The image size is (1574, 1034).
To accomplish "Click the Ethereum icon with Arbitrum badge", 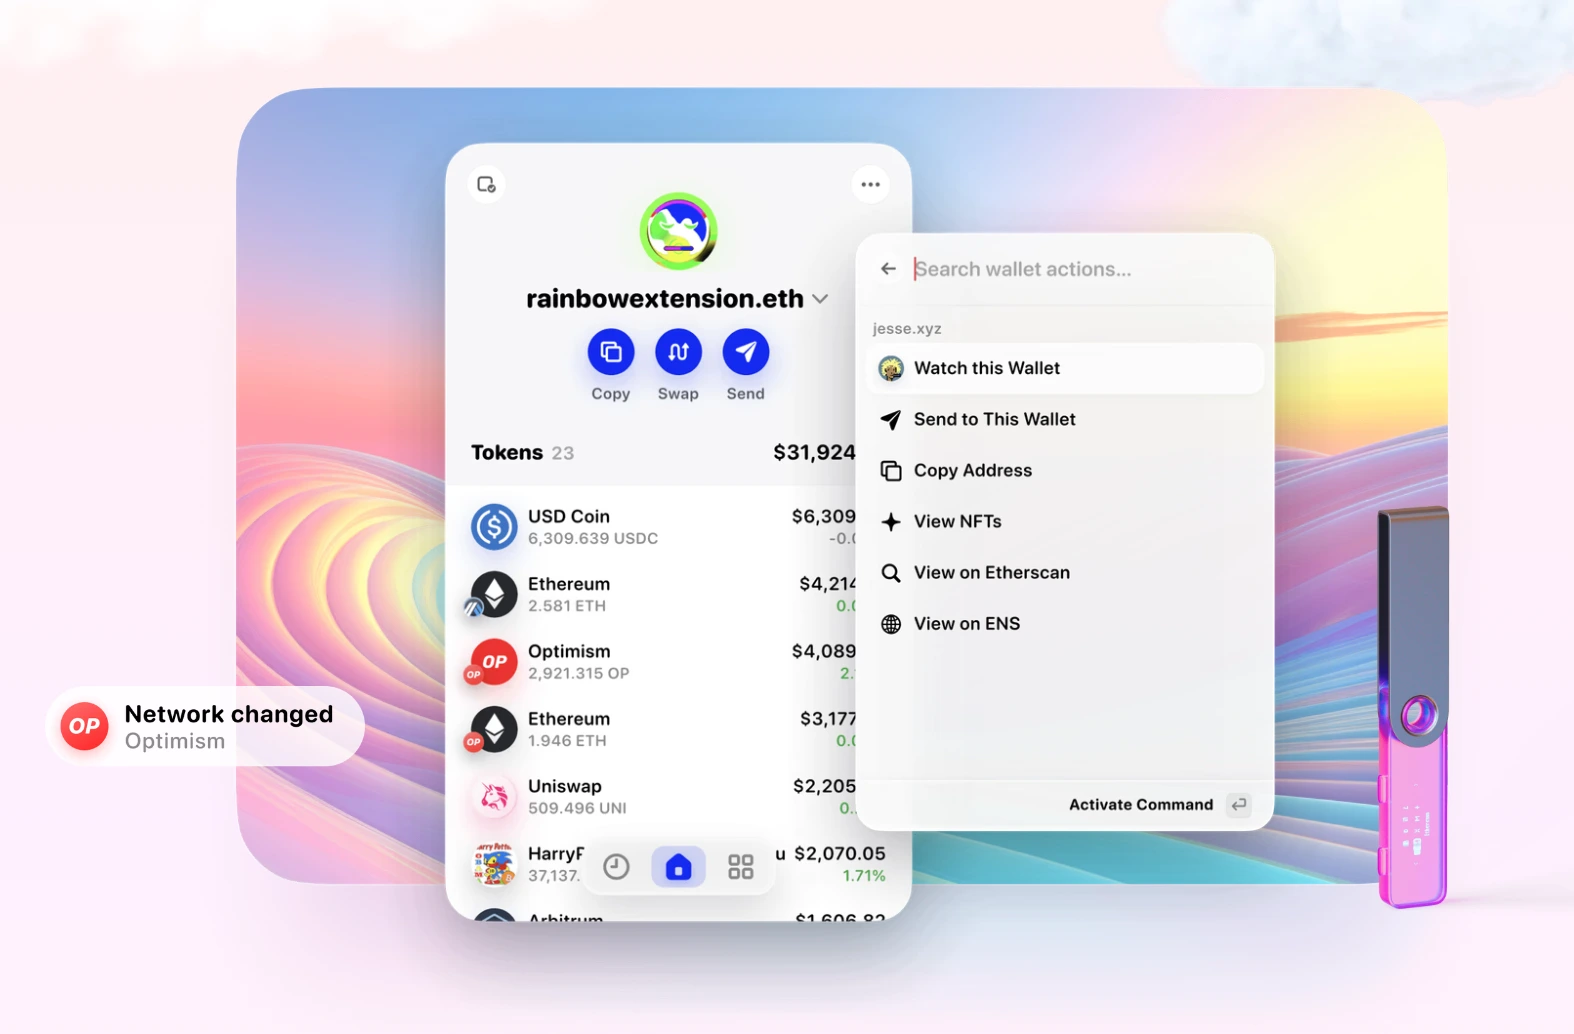I will 492,594.
